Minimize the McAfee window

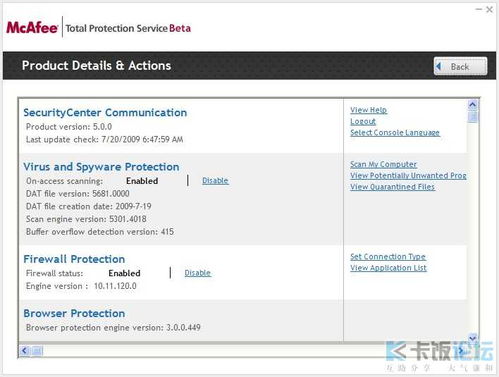479,9
